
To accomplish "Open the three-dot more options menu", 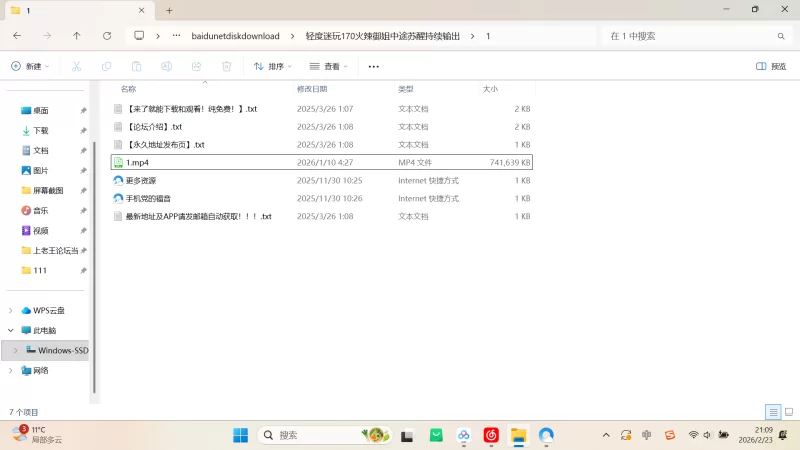I will tap(374, 66).
